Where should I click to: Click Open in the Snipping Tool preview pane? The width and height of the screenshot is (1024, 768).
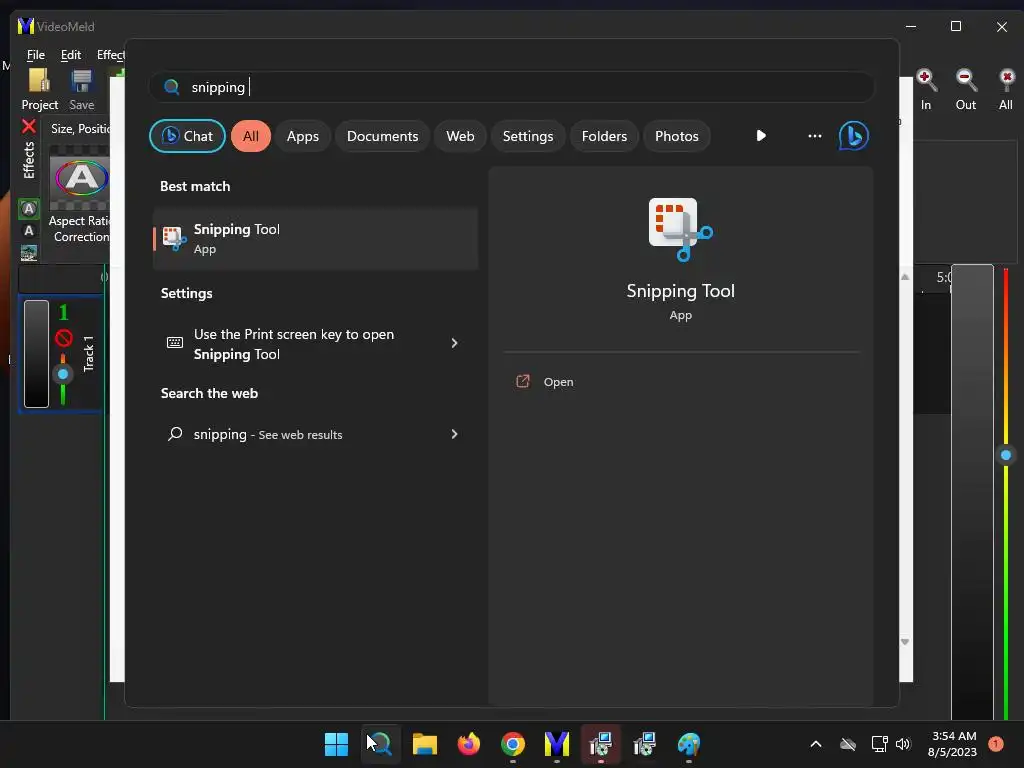point(558,382)
